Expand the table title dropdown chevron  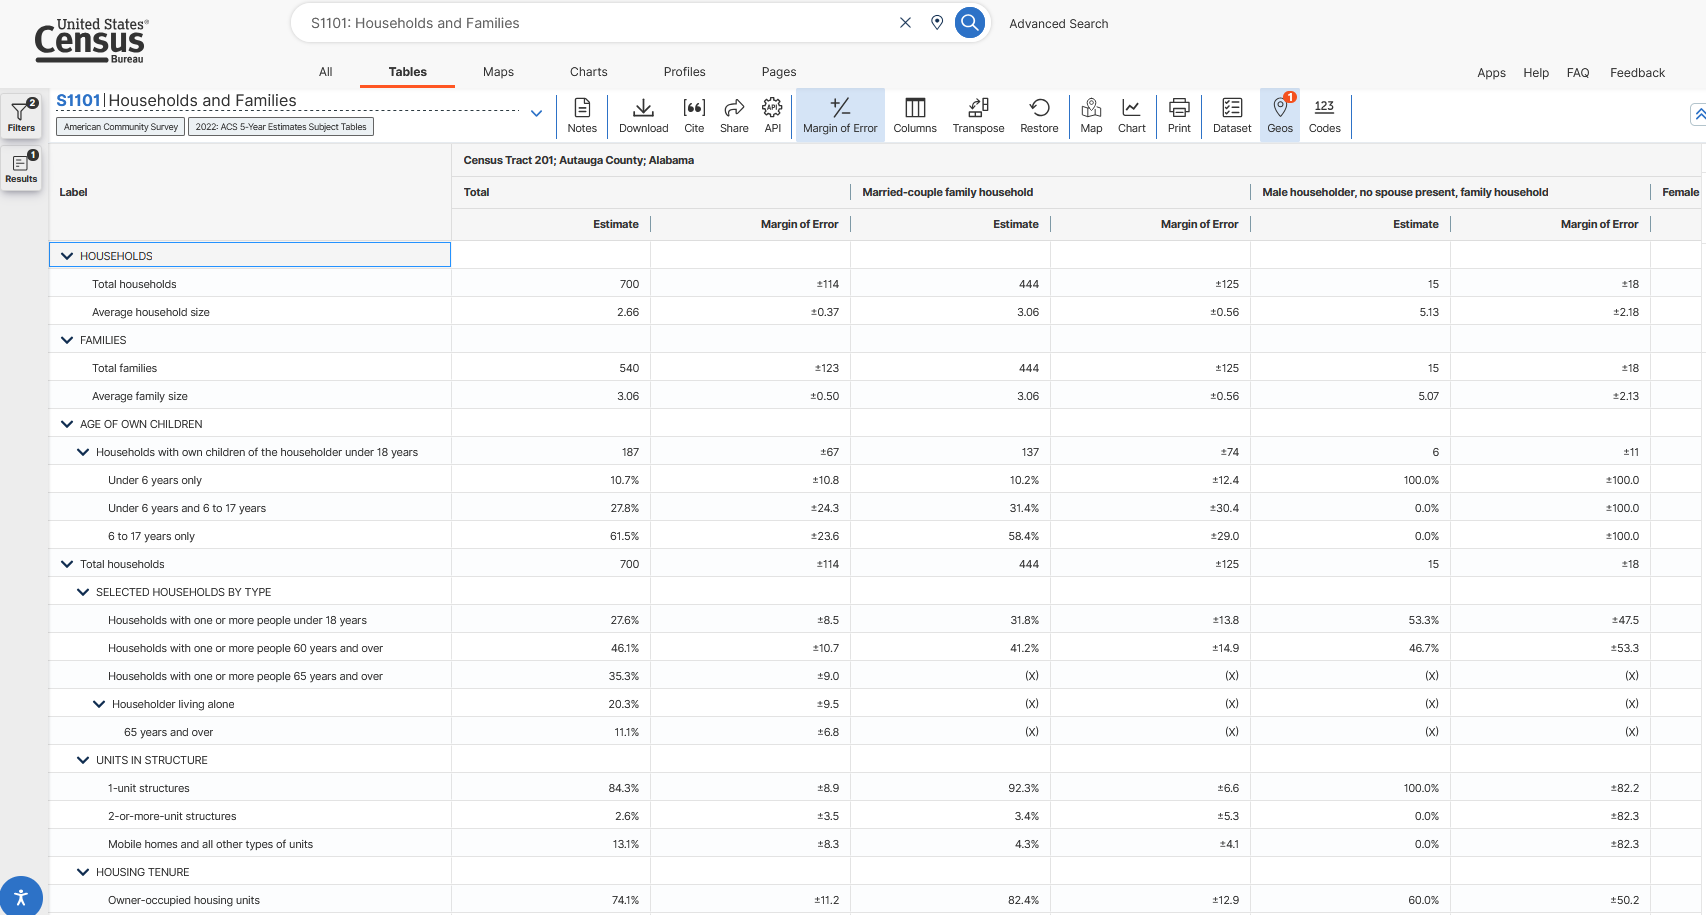point(536,113)
